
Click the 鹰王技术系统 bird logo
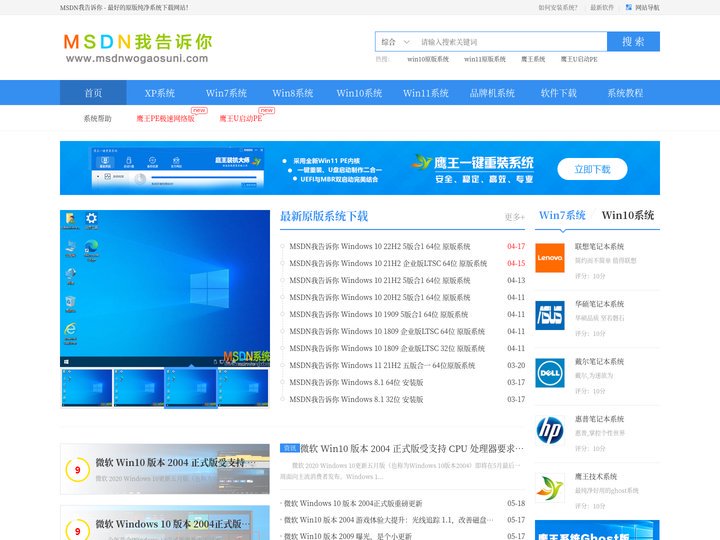[x=550, y=488]
